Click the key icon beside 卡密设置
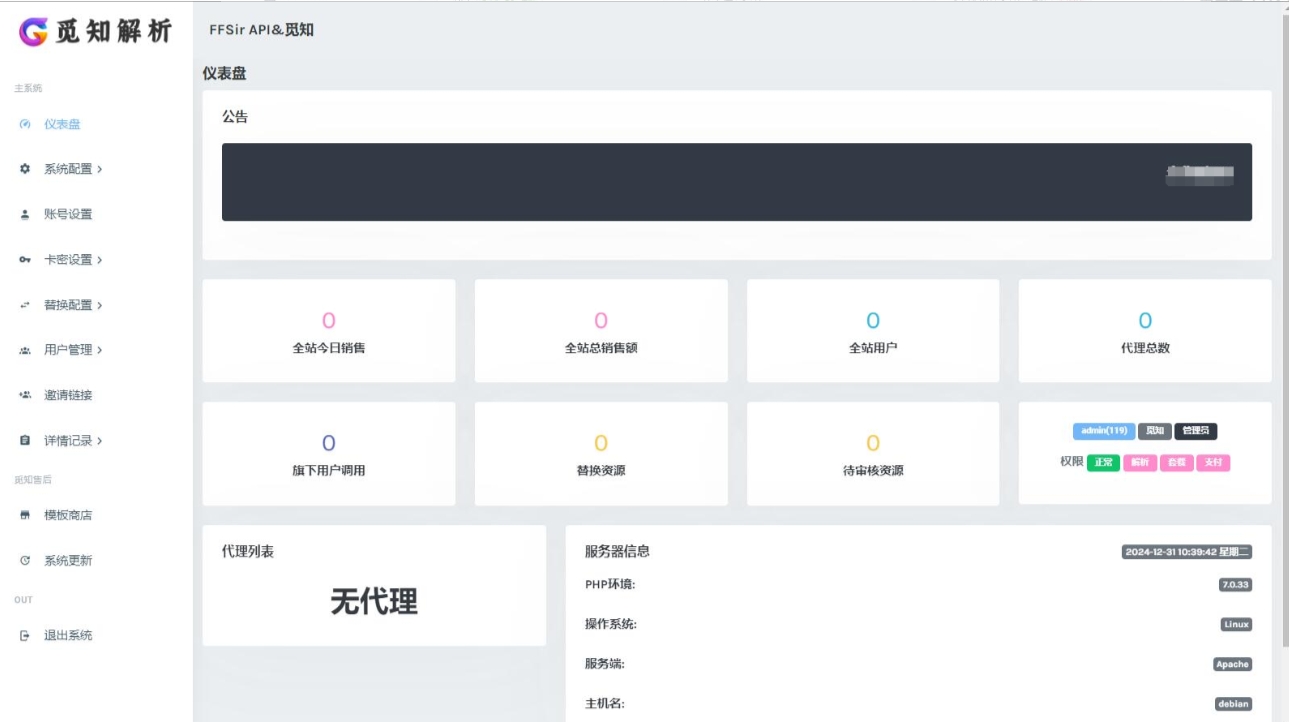The image size is (1289, 722). tap(25, 260)
